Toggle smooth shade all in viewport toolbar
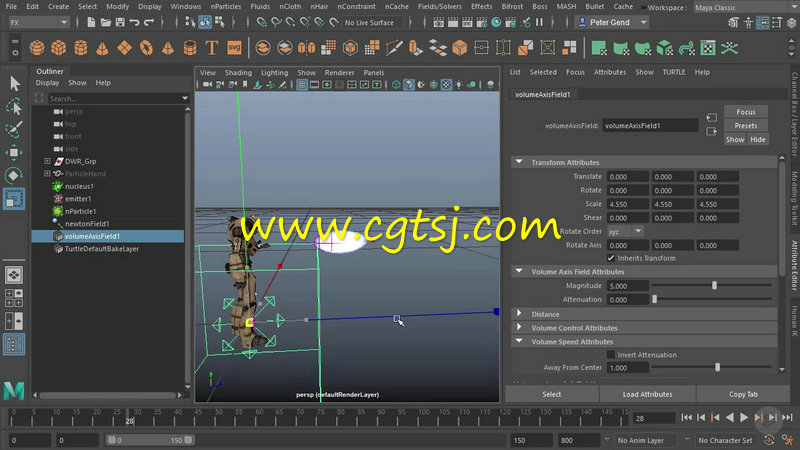The width and height of the screenshot is (800, 450). [x=409, y=85]
